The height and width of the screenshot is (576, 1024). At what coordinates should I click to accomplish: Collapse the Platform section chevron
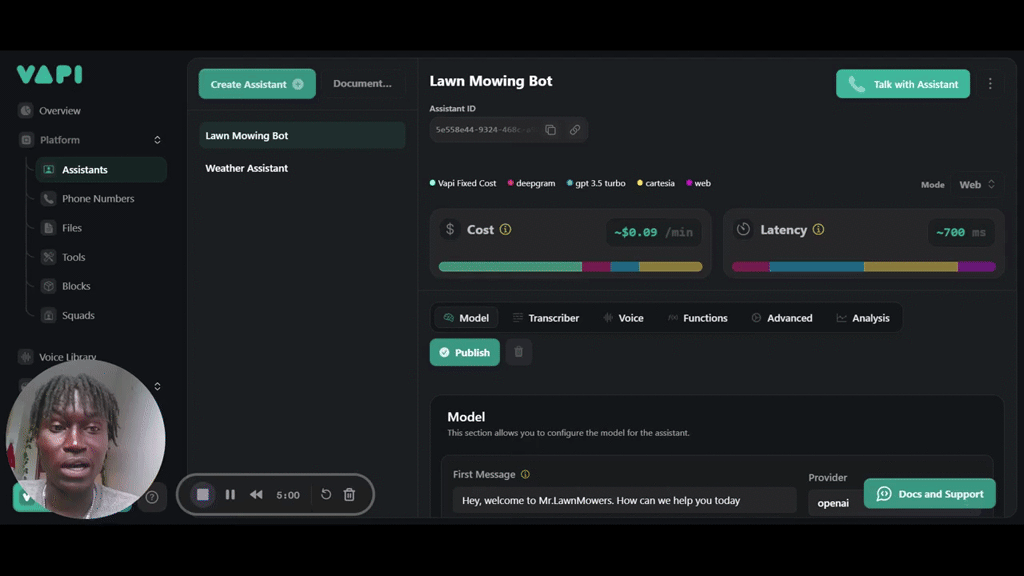156,140
